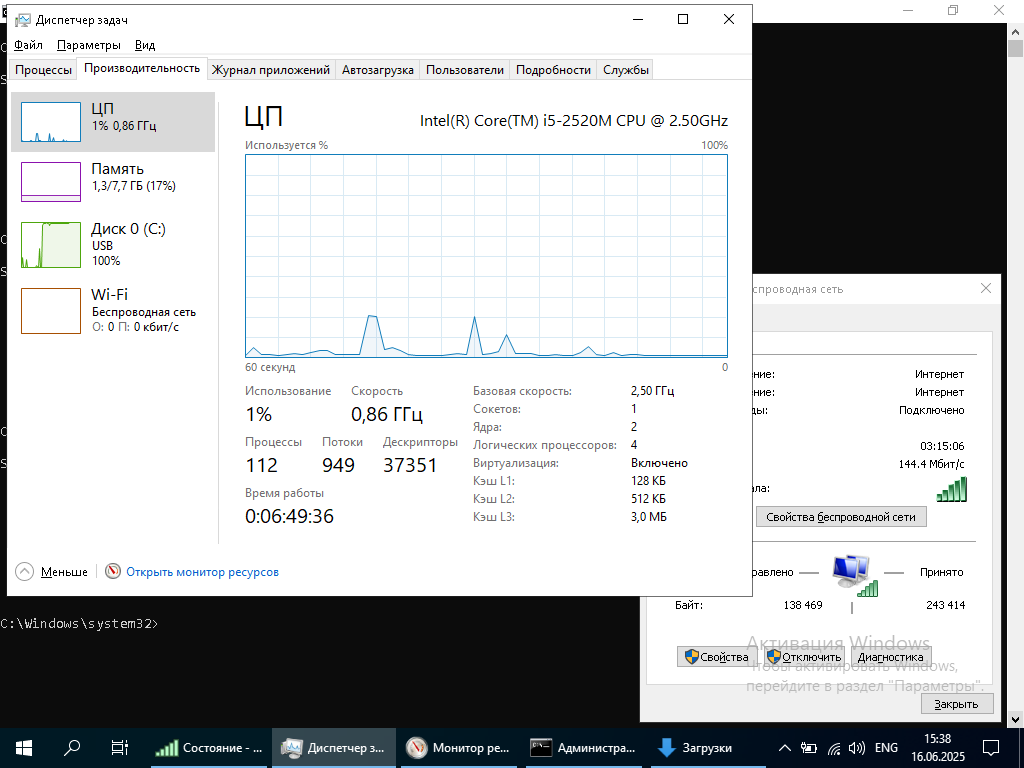This screenshot has height=768, width=1024.
Task: Open the Вид menu
Action: [x=145, y=45]
